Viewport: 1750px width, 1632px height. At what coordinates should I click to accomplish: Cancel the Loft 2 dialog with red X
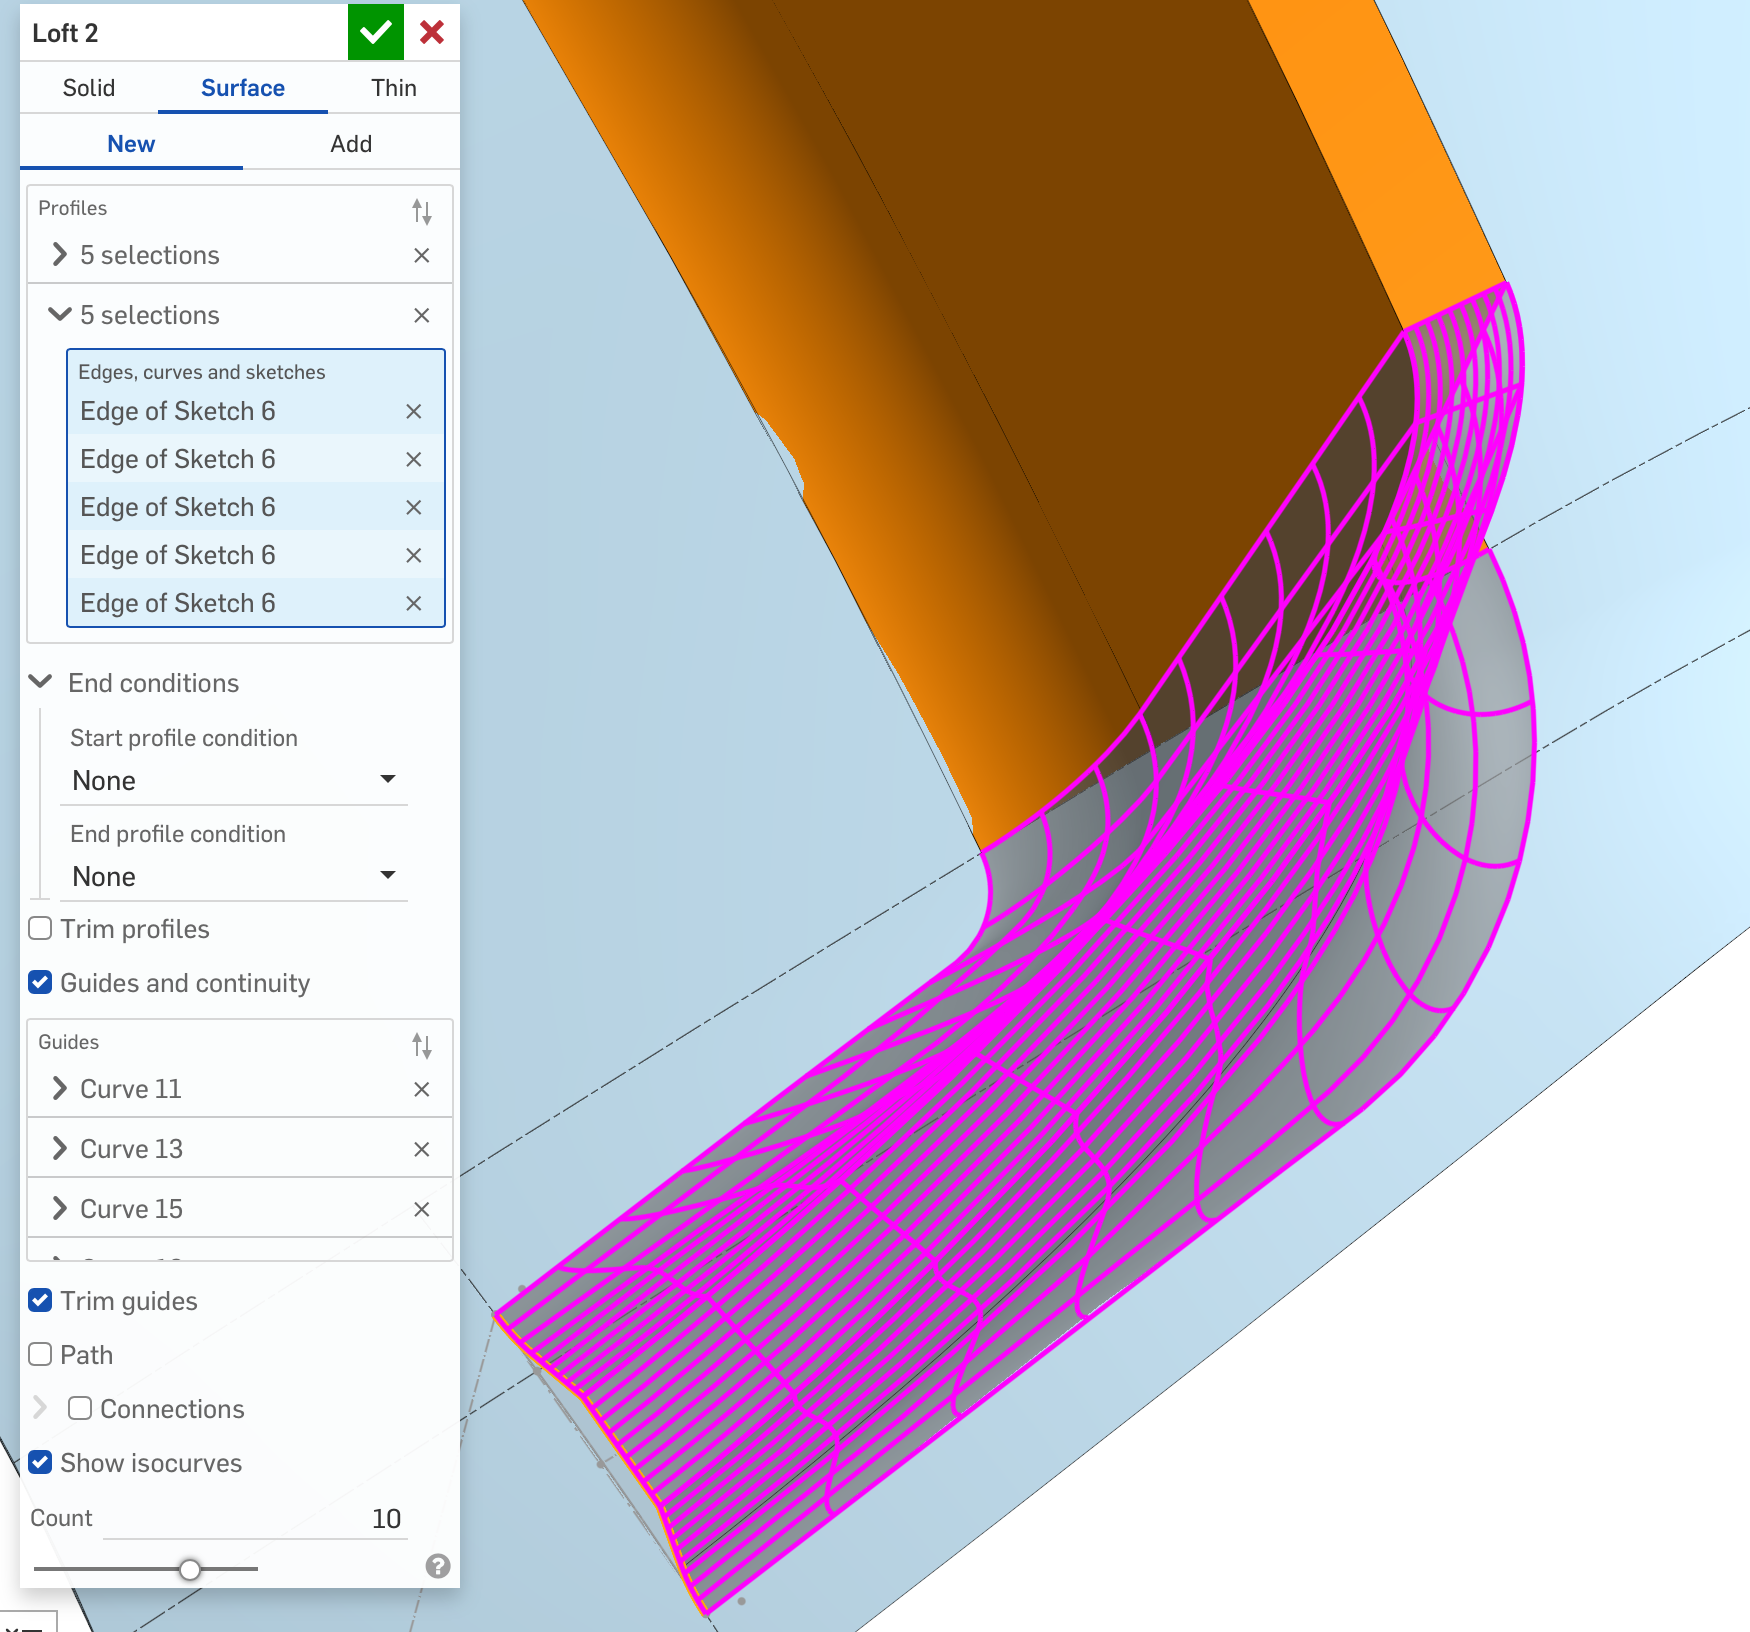coord(432,32)
